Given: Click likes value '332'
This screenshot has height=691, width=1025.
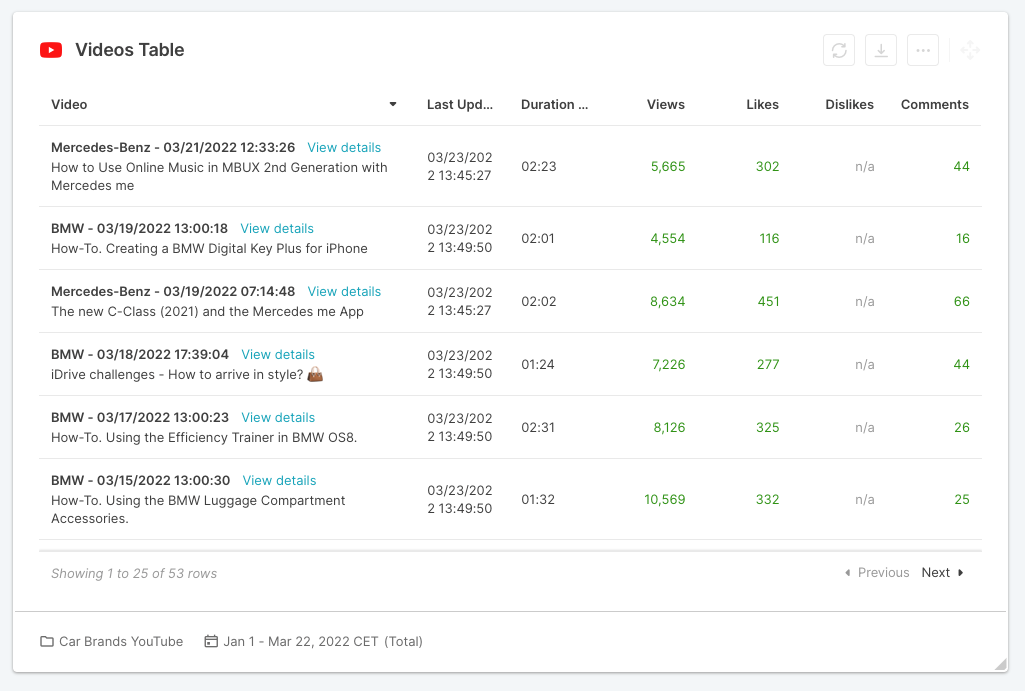Looking at the screenshot, I should tap(767, 499).
